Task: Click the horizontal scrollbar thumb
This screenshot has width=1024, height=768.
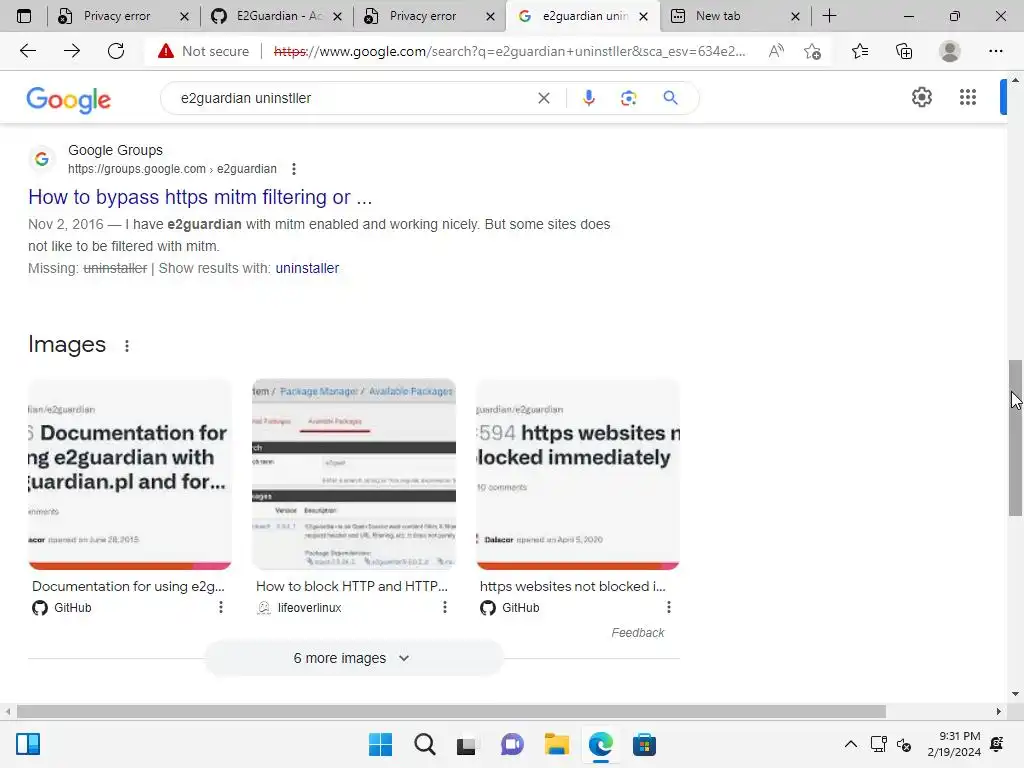Action: point(451,711)
